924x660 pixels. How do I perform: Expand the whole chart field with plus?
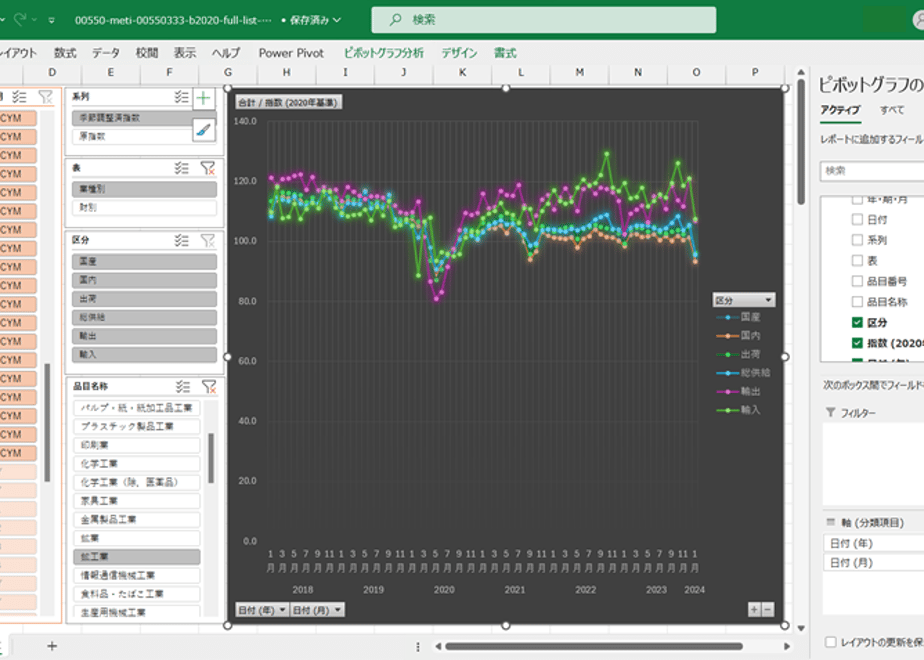(754, 610)
